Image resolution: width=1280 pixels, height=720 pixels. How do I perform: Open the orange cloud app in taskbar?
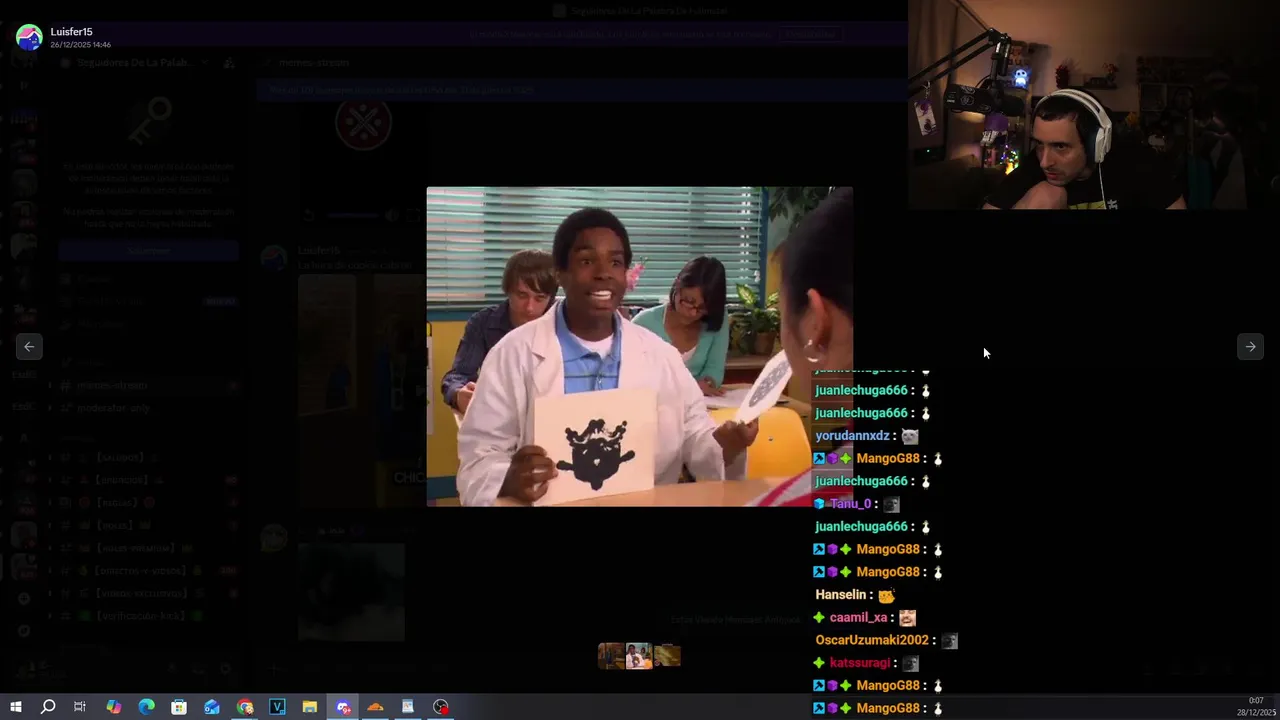(375, 707)
